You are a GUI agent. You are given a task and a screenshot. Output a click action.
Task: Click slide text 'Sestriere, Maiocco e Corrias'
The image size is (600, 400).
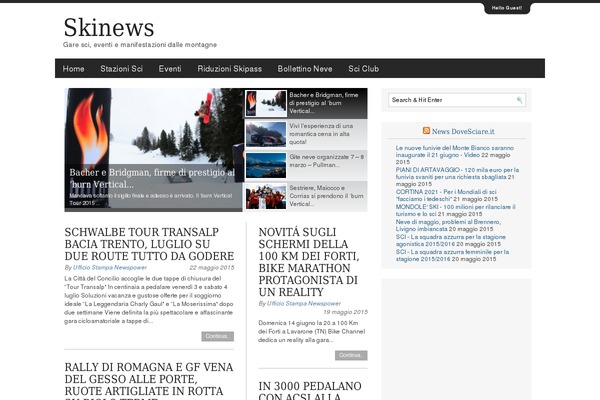(326, 196)
